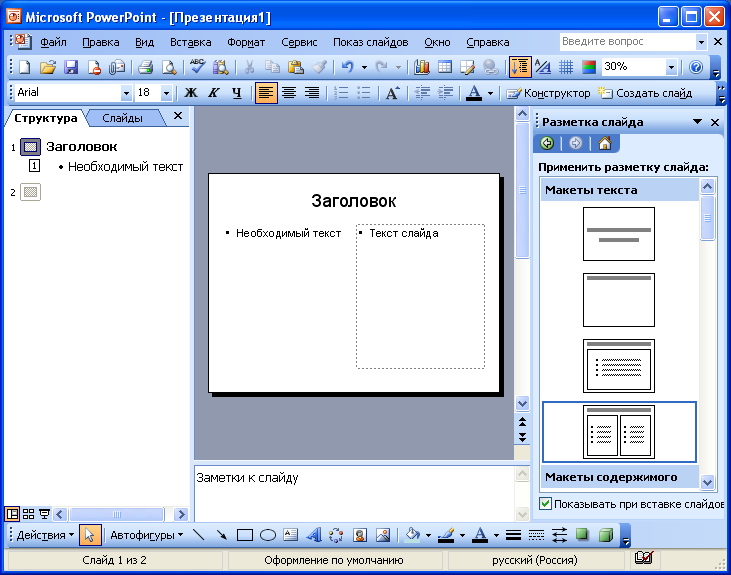Click drawing toolbar line color brush

pyautogui.click(x=446, y=535)
